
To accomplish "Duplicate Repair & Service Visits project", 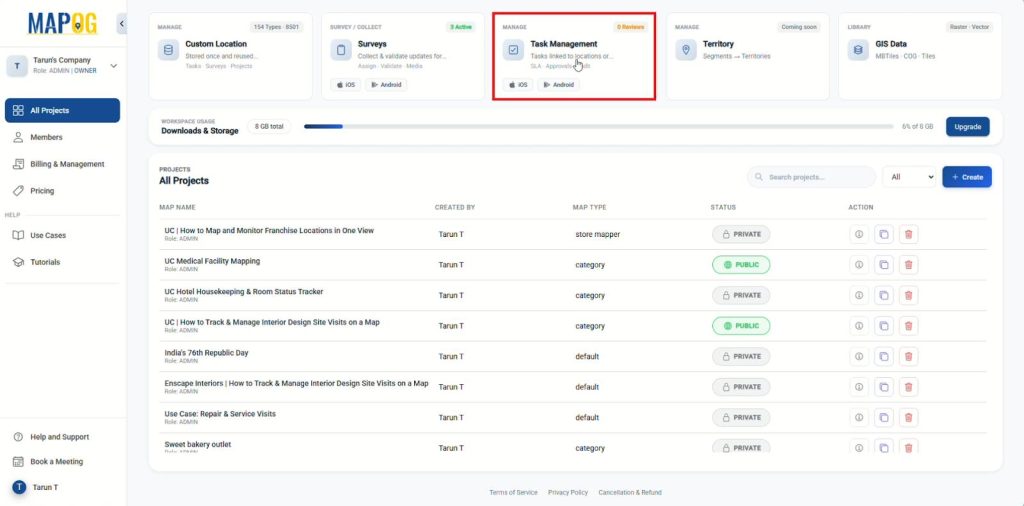I will [x=884, y=417].
